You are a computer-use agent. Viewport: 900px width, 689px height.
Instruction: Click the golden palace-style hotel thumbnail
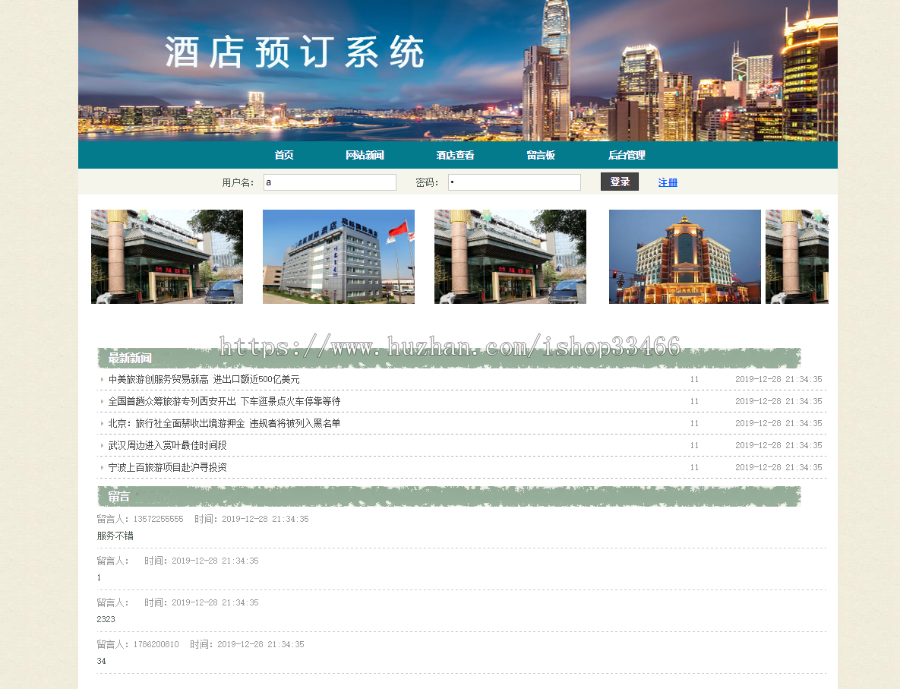click(x=684, y=256)
